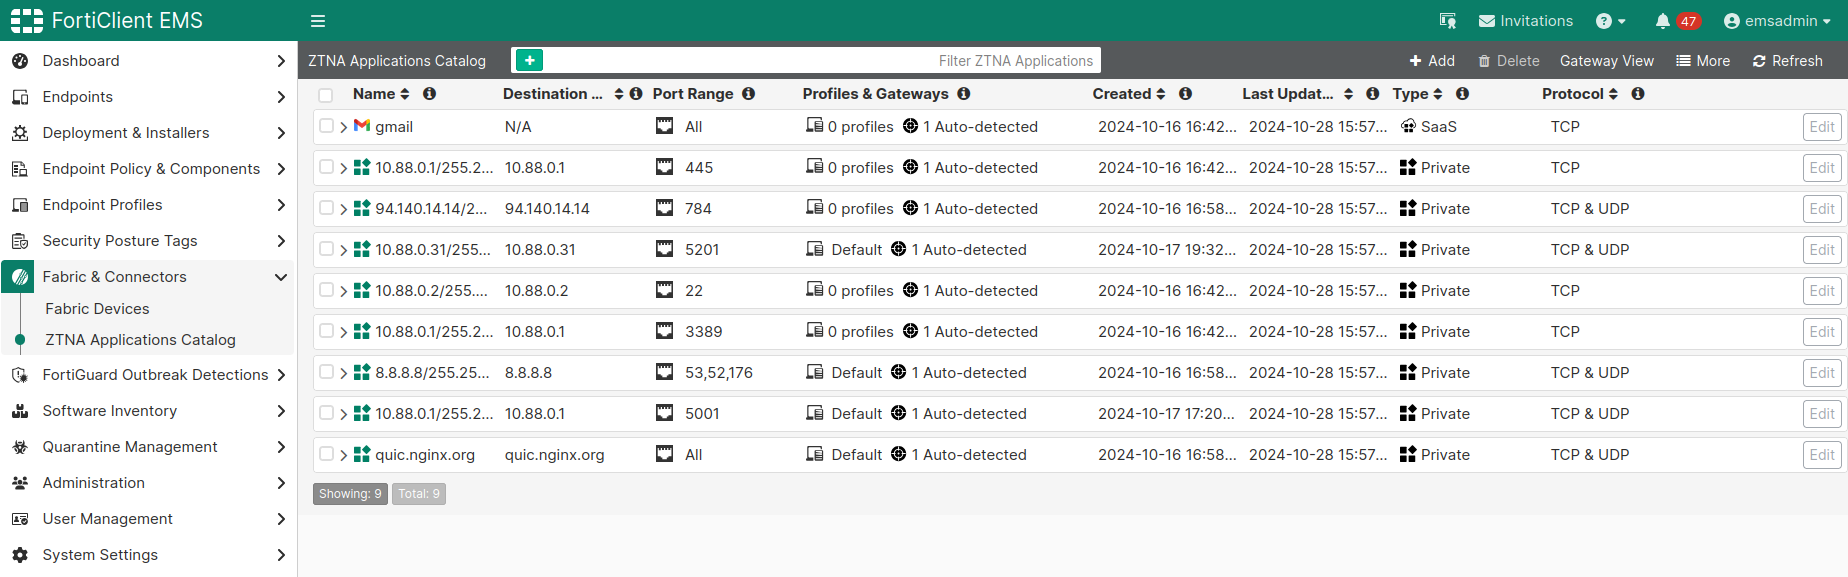The height and width of the screenshot is (577, 1848).
Task: Click Edit for the gmail application
Action: [x=1821, y=127]
